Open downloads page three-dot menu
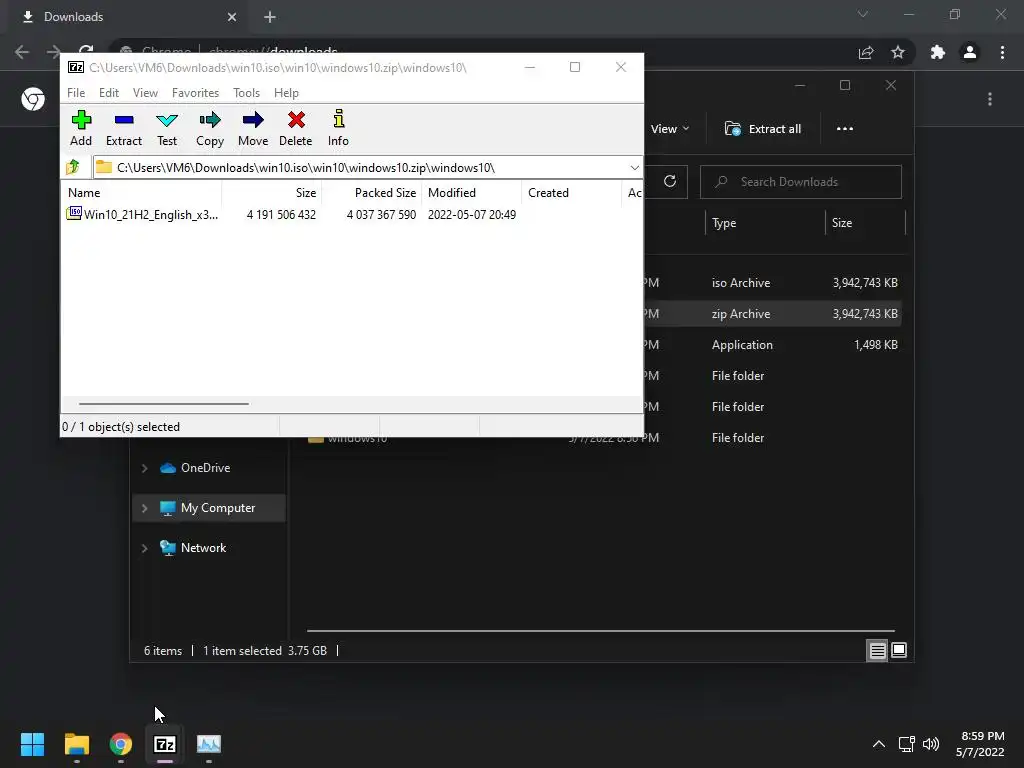Viewport: 1024px width, 768px height. [990, 99]
